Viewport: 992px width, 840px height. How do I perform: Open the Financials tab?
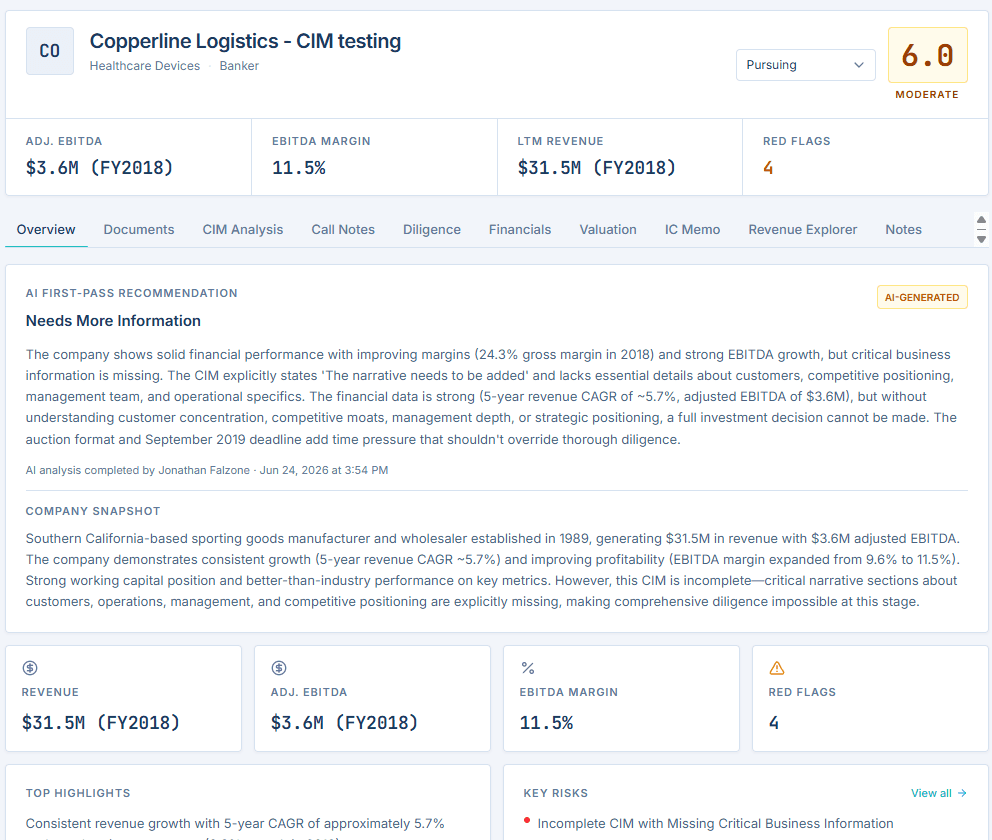(519, 230)
